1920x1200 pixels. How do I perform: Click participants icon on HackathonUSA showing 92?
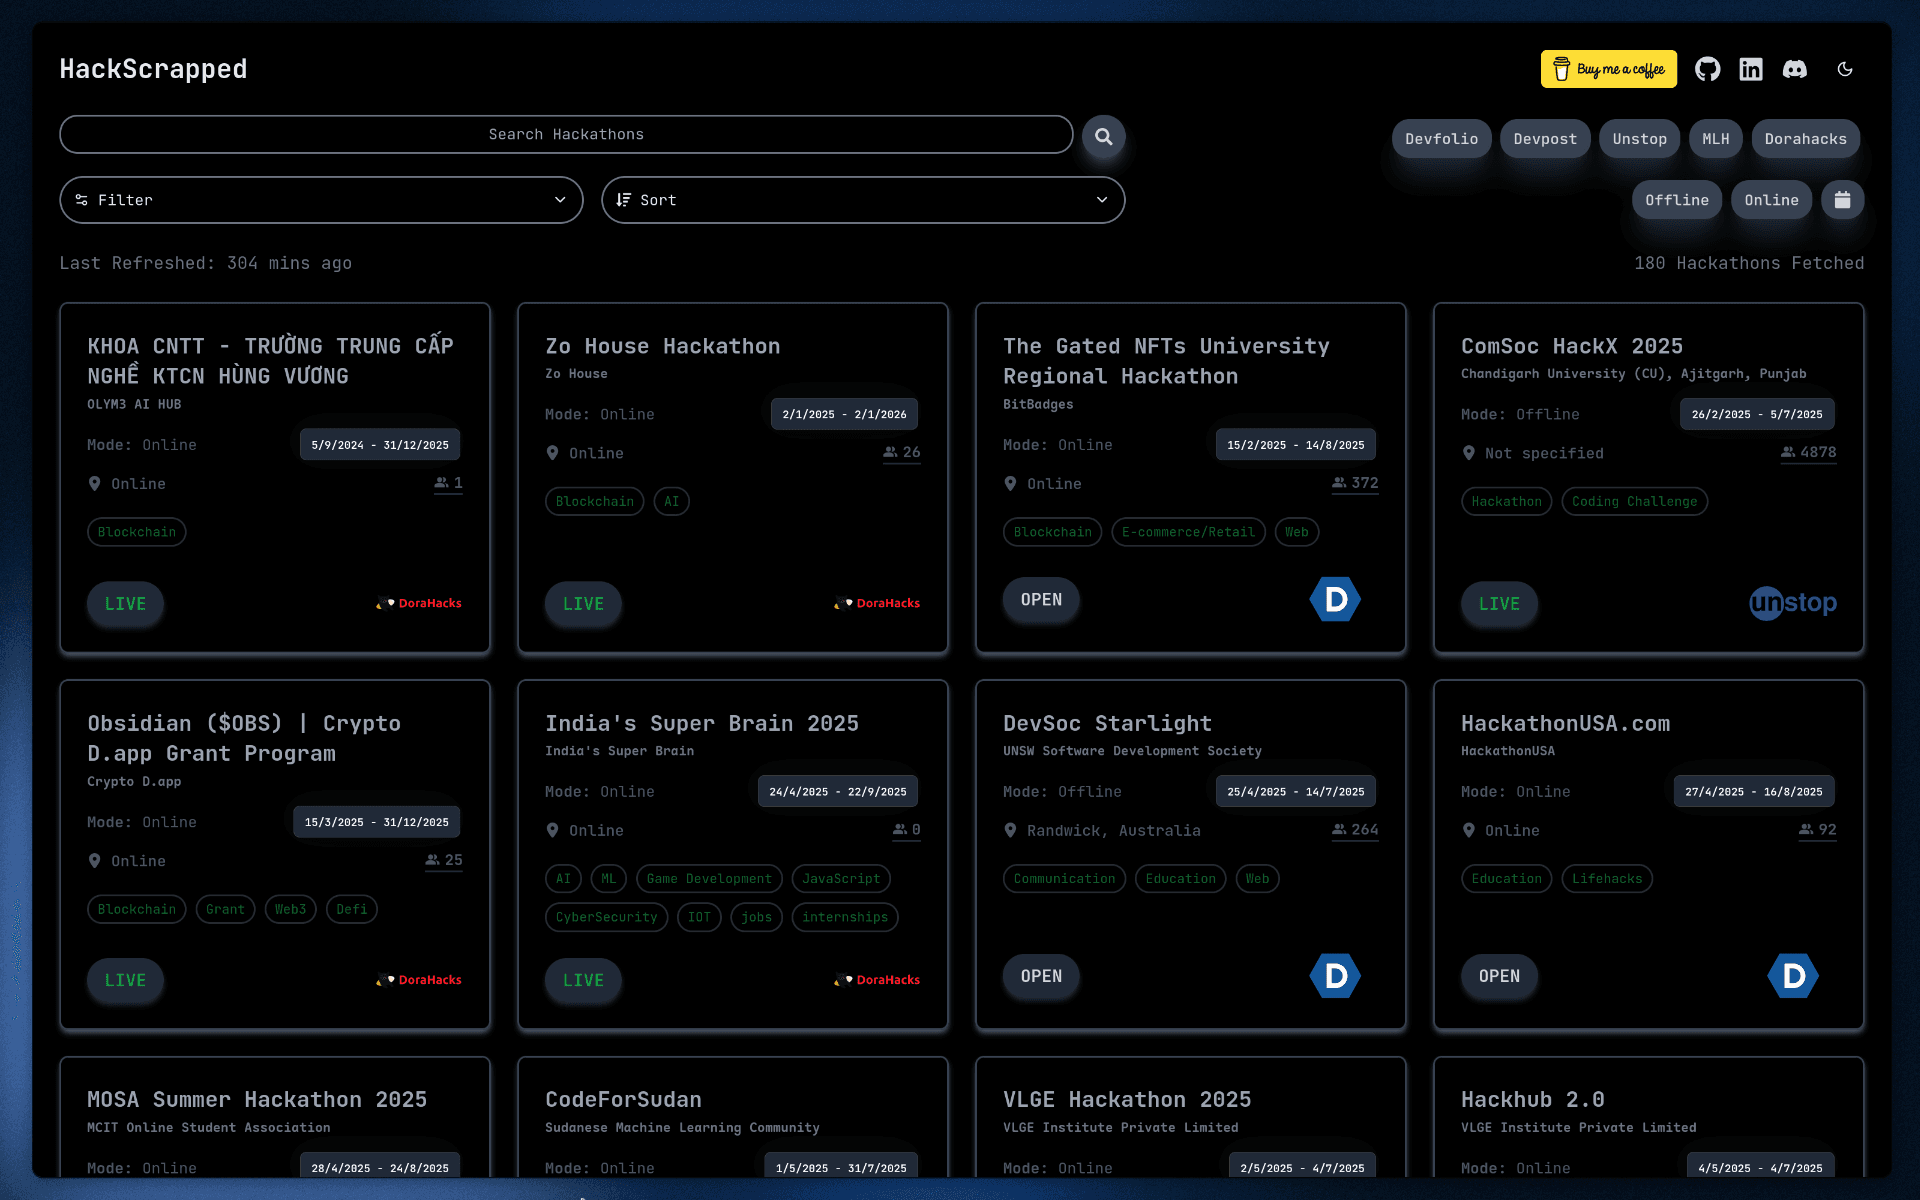click(1806, 830)
